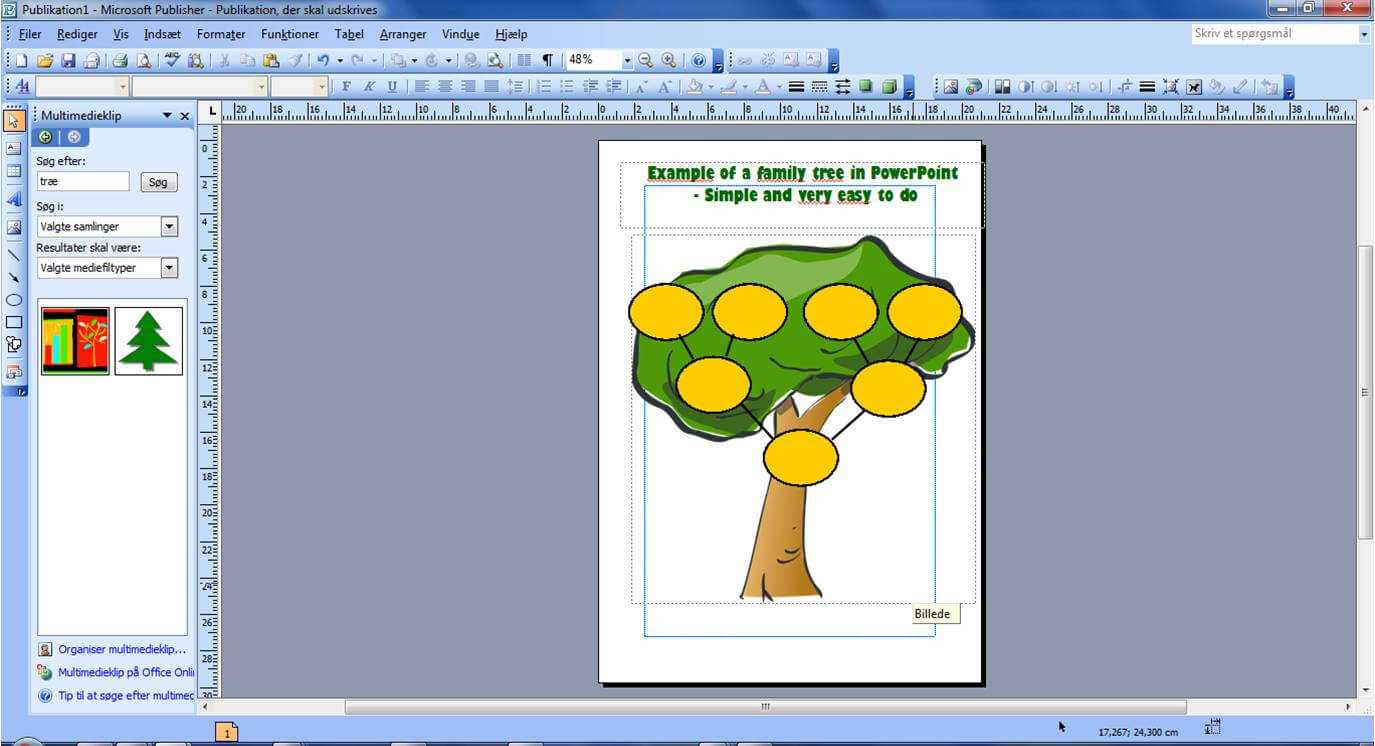1375x746 pixels.
Task: Open the Formater menu
Action: click(221, 34)
